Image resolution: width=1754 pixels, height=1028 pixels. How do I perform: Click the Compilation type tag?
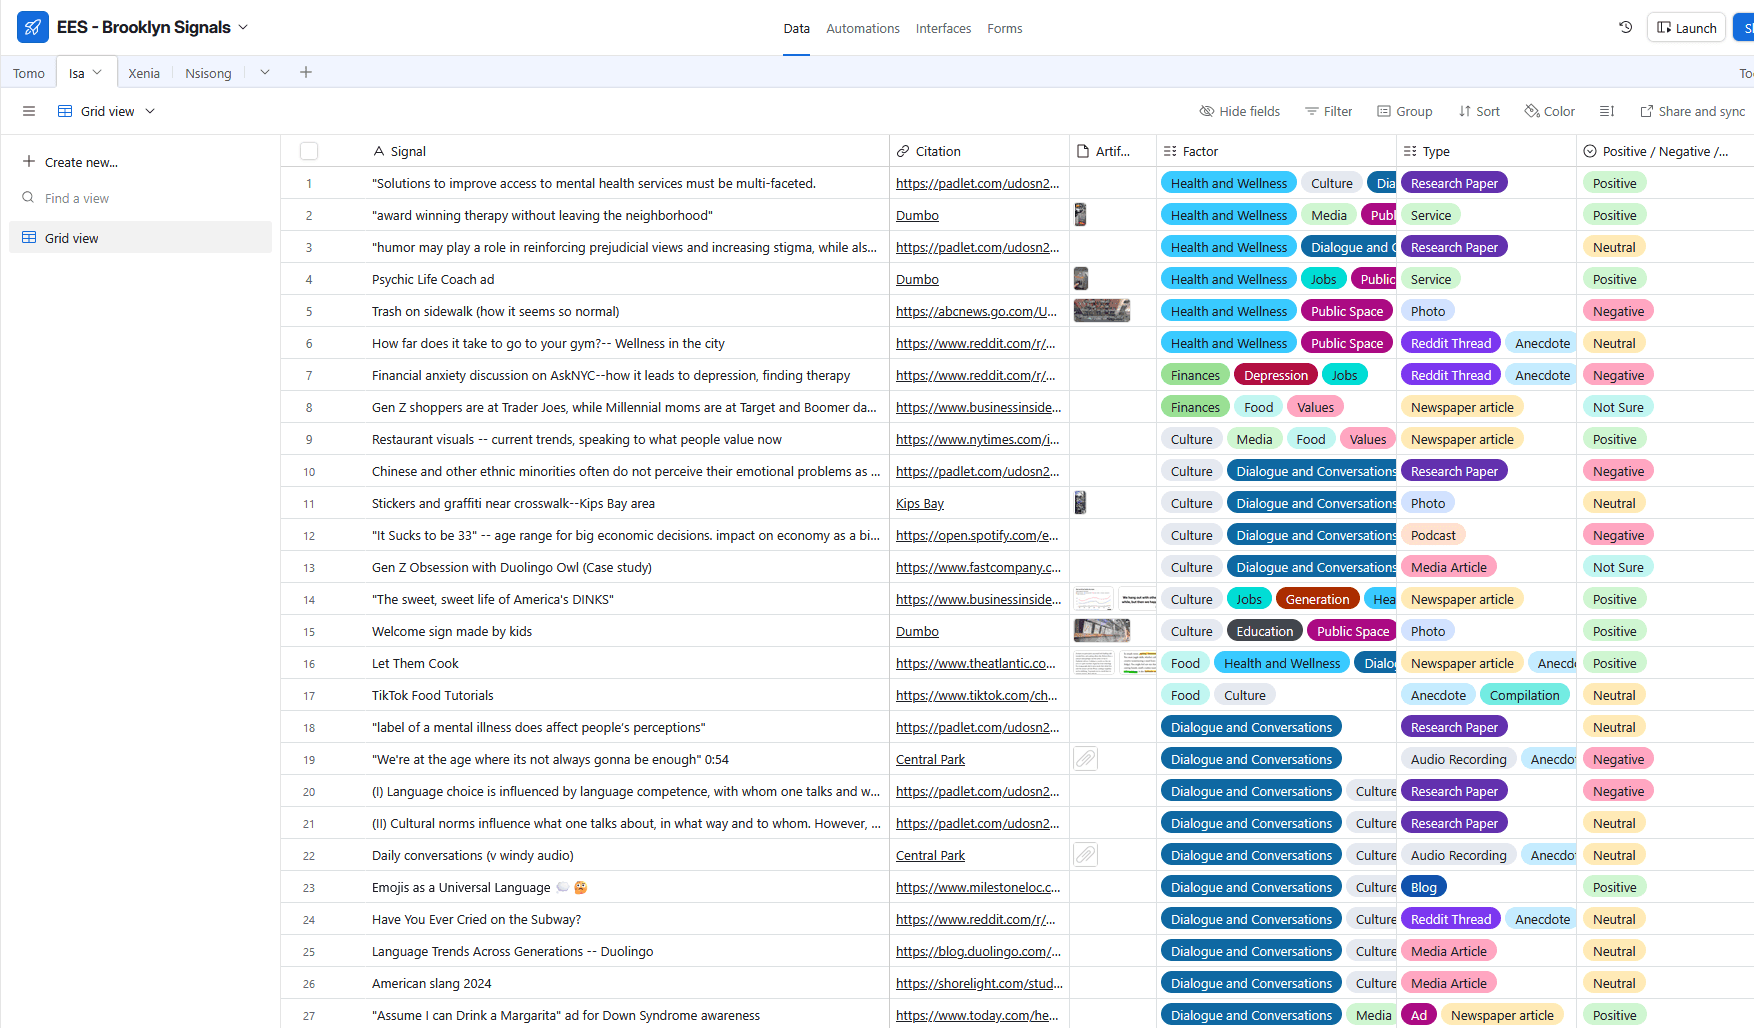[1524, 695]
